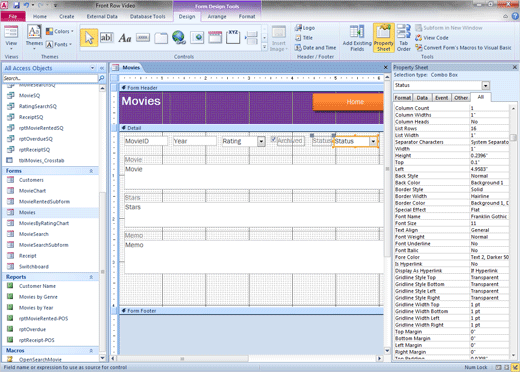Pick the Button control

tap(143, 38)
